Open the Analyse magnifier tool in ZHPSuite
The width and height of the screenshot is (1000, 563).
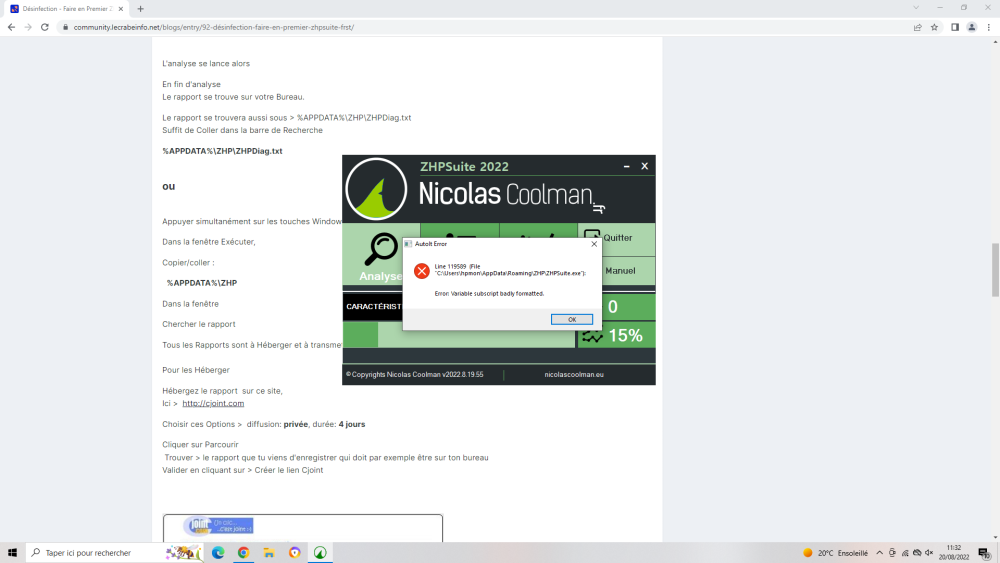point(381,255)
